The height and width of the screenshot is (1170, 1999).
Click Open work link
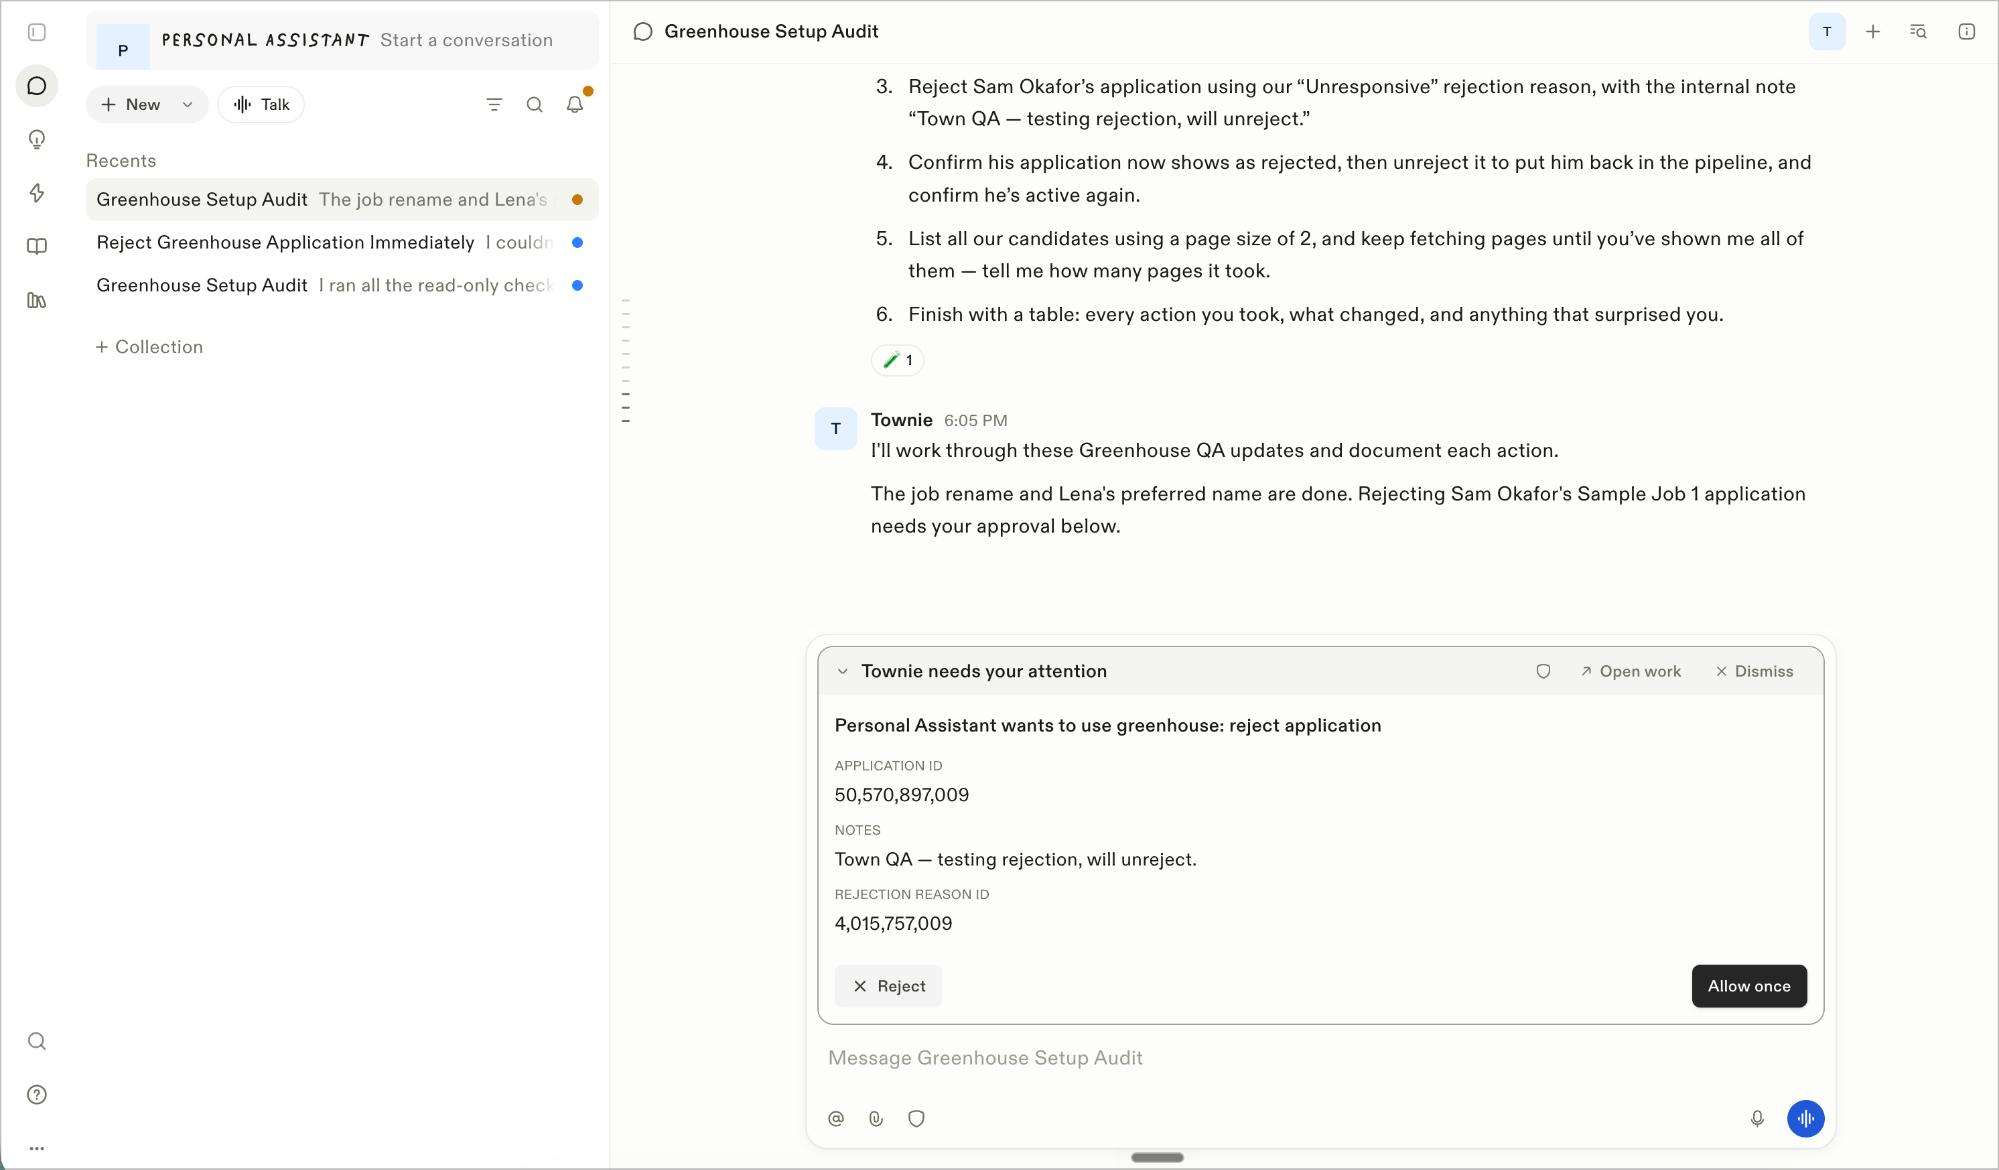coord(1631,672)
